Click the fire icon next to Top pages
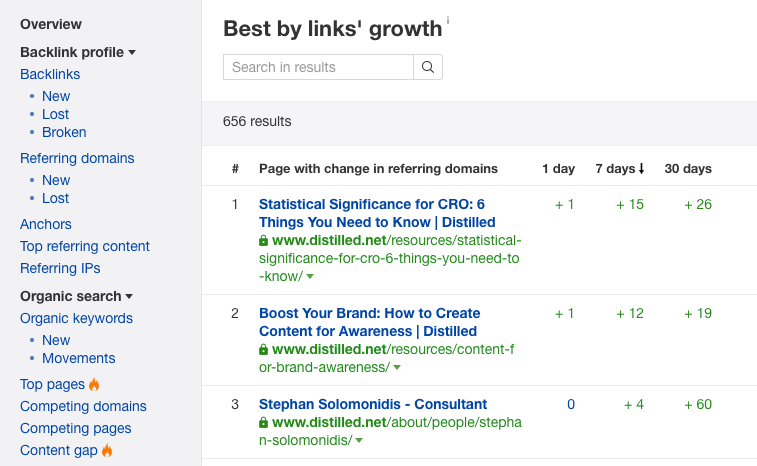757x466 pixels. tap(94, 384)
